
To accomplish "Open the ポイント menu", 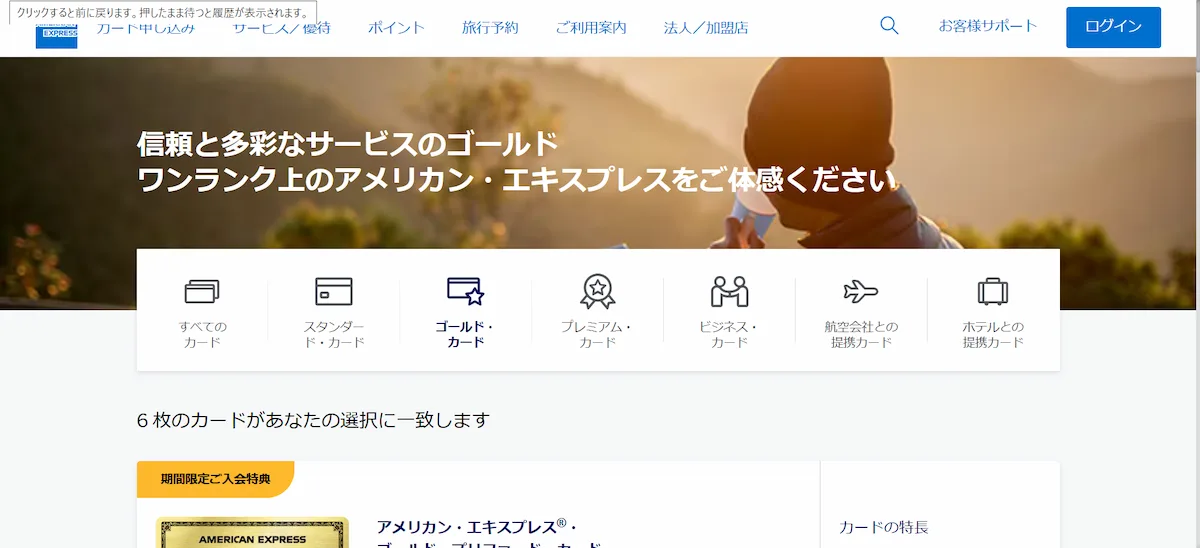I will pos(396,28).
